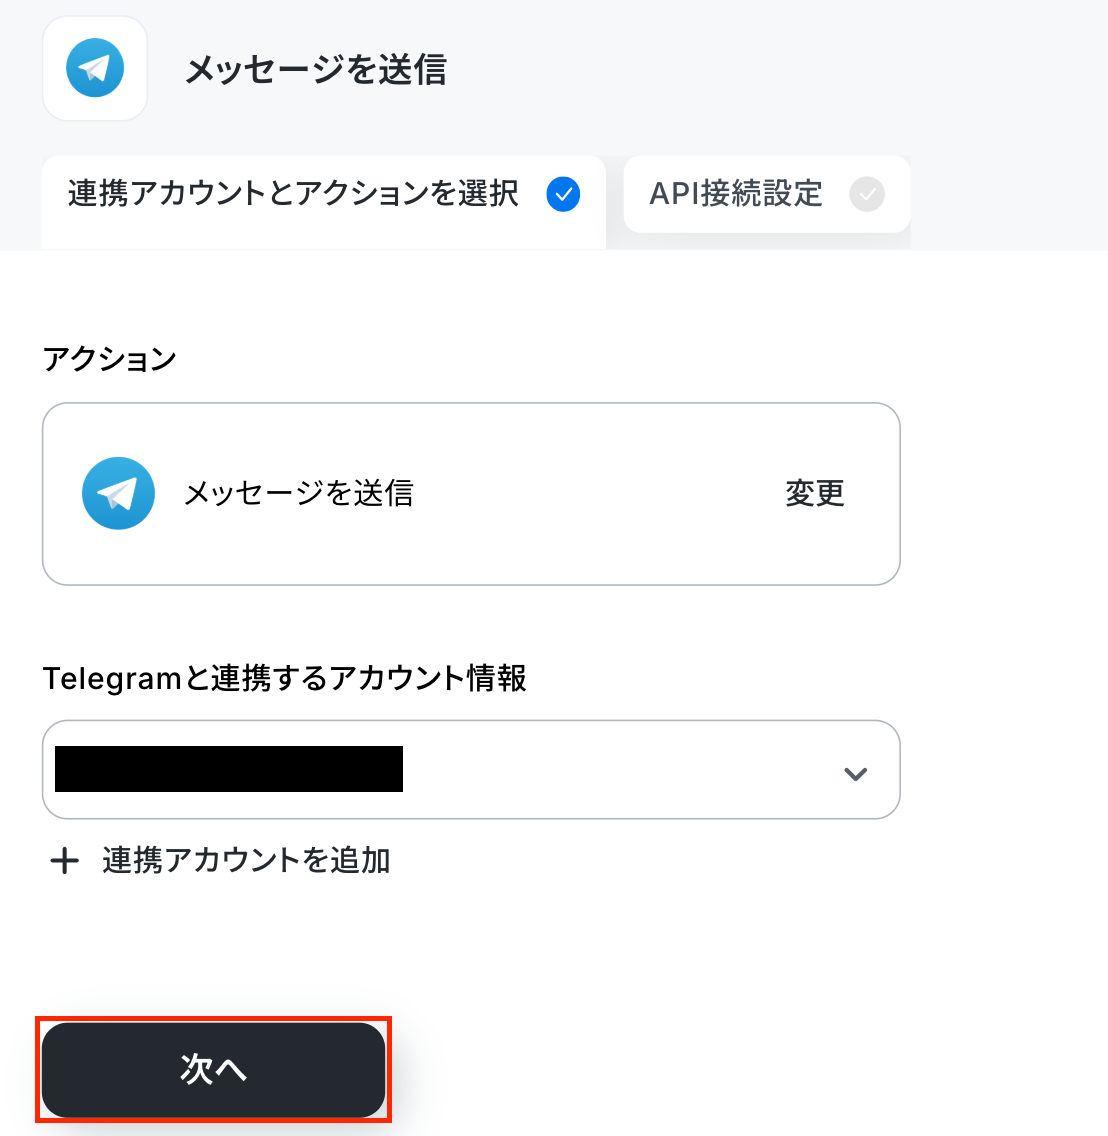
Task: Click the メッセージを送信 action card
Action: [471, 493]
